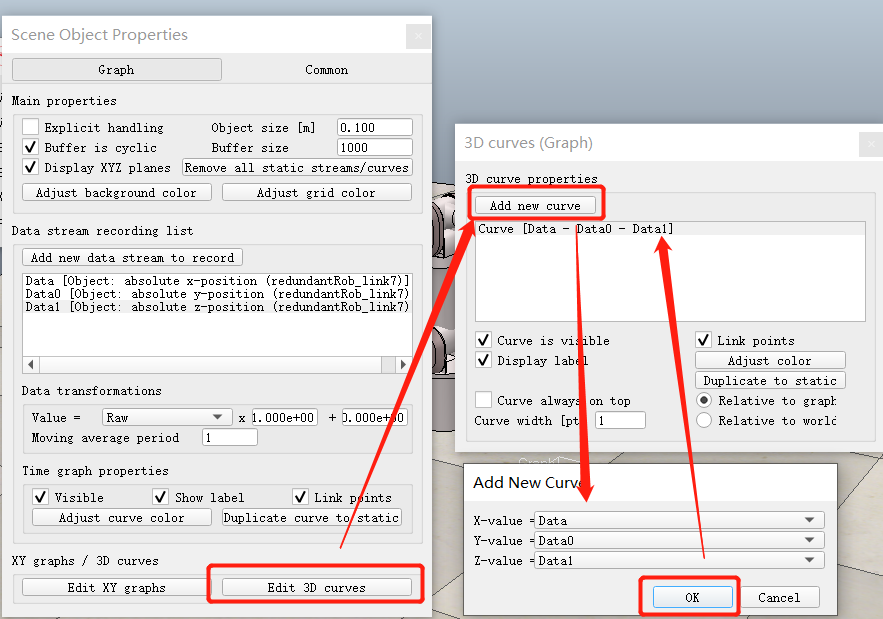The width and height of the screenshot is (883, 619).
Task: Open the Z-value dropdown
Action: coord(679,560)
